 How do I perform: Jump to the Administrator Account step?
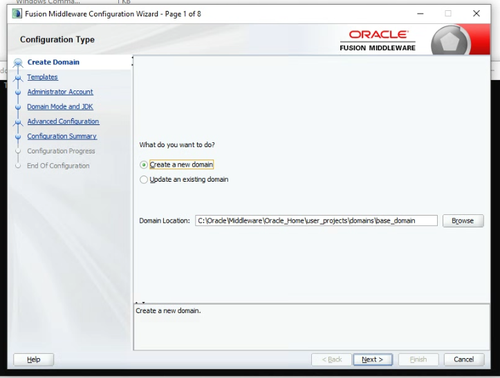pyautogui.click(x=60, y=92)
